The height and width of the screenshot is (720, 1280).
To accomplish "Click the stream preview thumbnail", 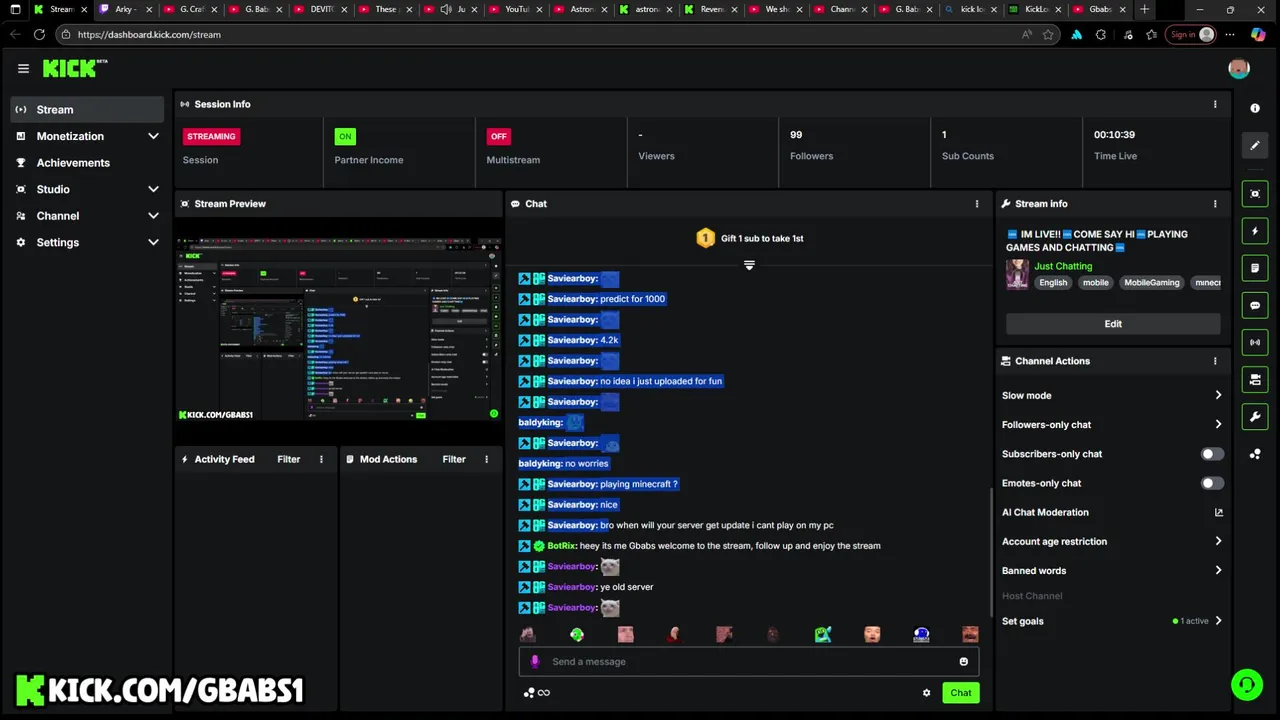I will 338,328.
